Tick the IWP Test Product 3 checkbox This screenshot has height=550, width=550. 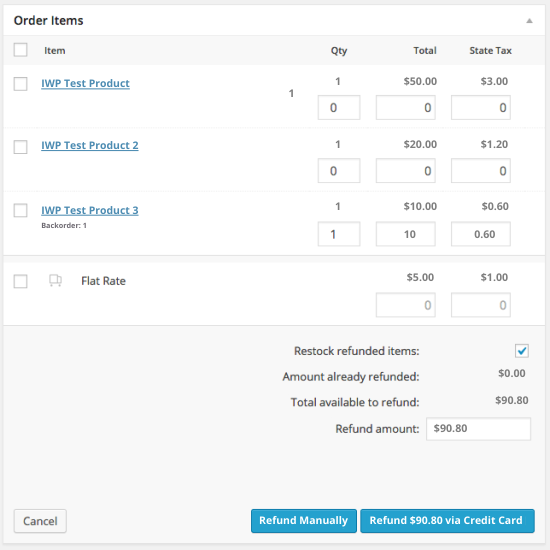pyautogui.click(x=20, y=210)
